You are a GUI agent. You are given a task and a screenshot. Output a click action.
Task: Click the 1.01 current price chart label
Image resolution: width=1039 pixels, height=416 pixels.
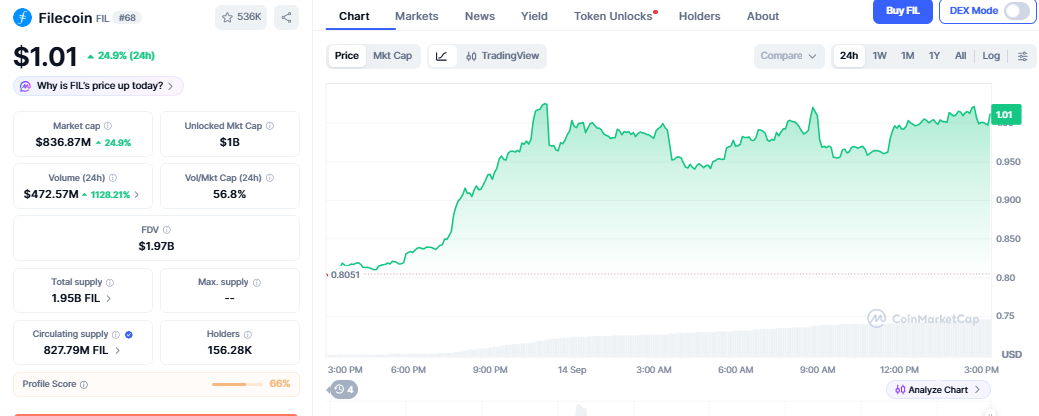point(1005,115)
